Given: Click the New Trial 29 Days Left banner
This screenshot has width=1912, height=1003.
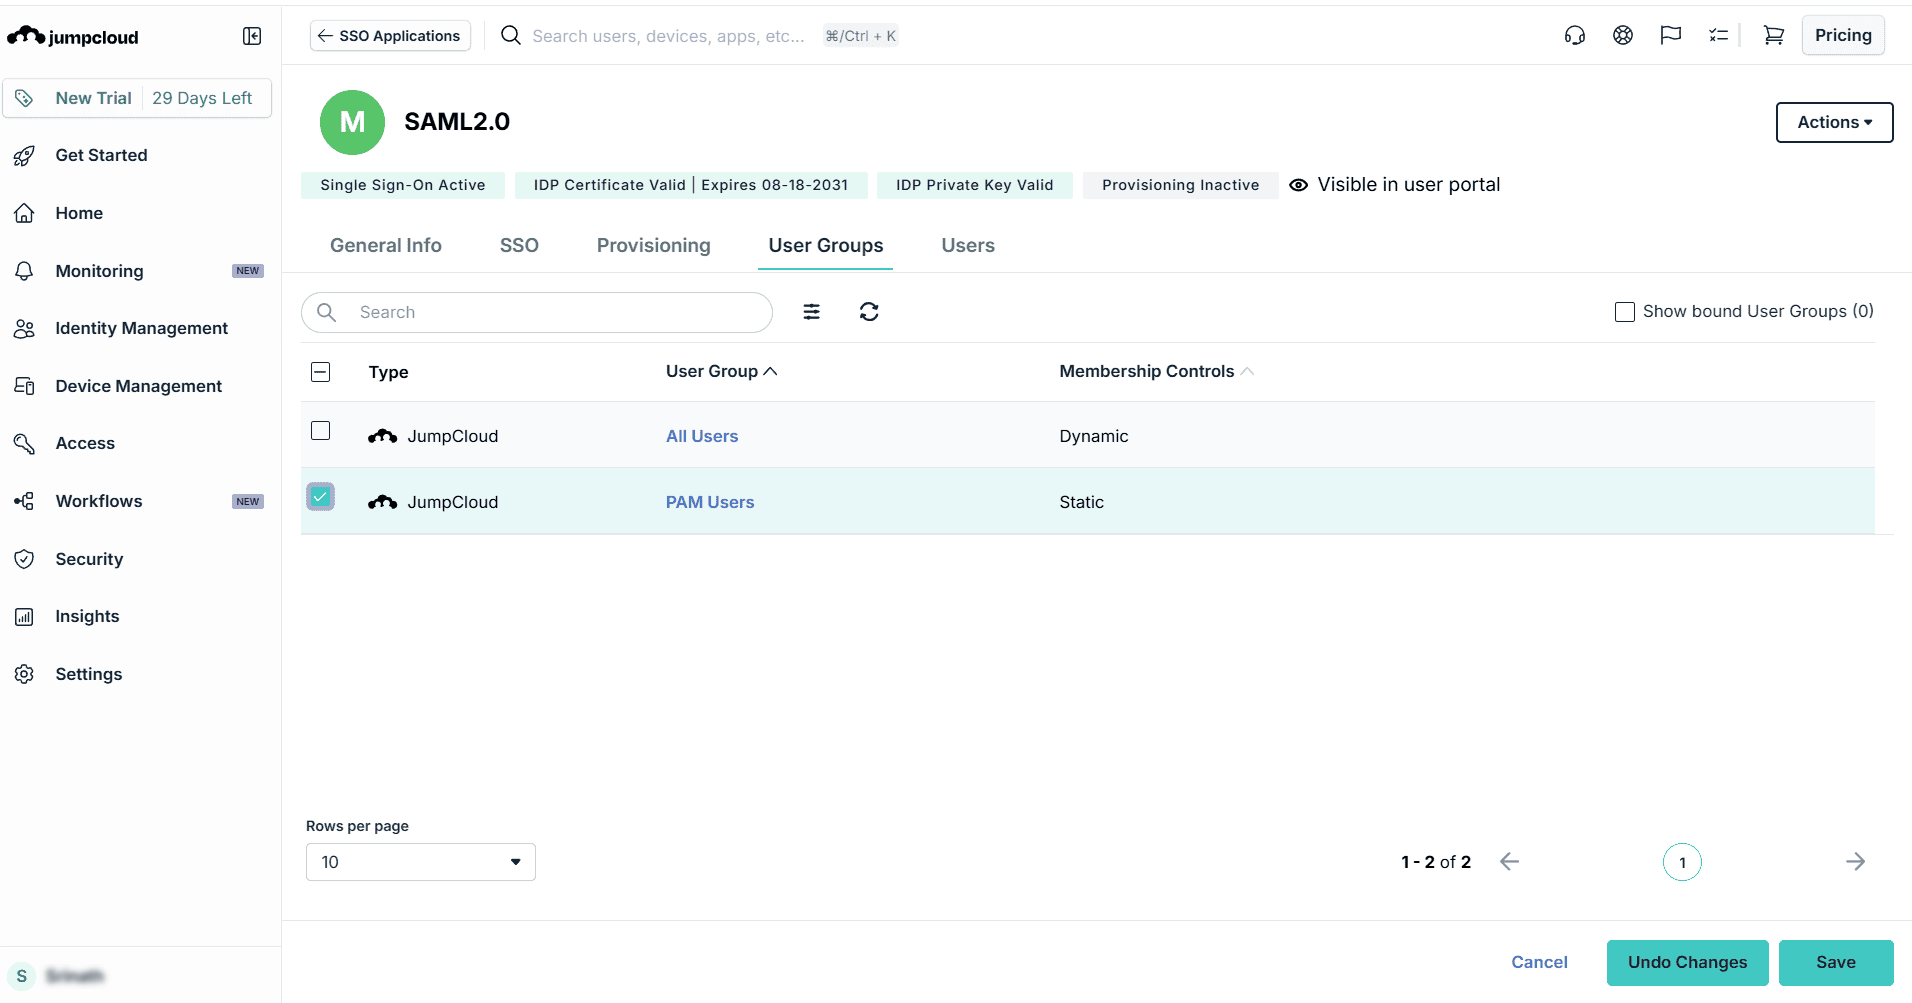Looking at the screenshot, I should coord(137,98).
